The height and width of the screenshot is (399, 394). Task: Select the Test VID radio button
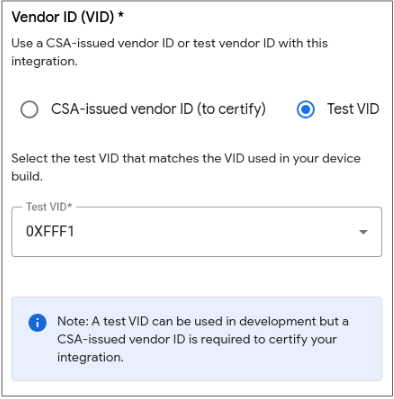click(305, 109)
